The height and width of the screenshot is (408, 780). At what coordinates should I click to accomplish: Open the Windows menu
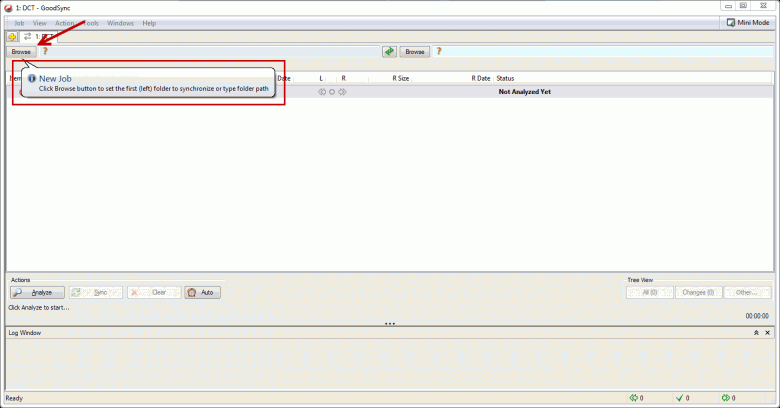click(120, 23)
